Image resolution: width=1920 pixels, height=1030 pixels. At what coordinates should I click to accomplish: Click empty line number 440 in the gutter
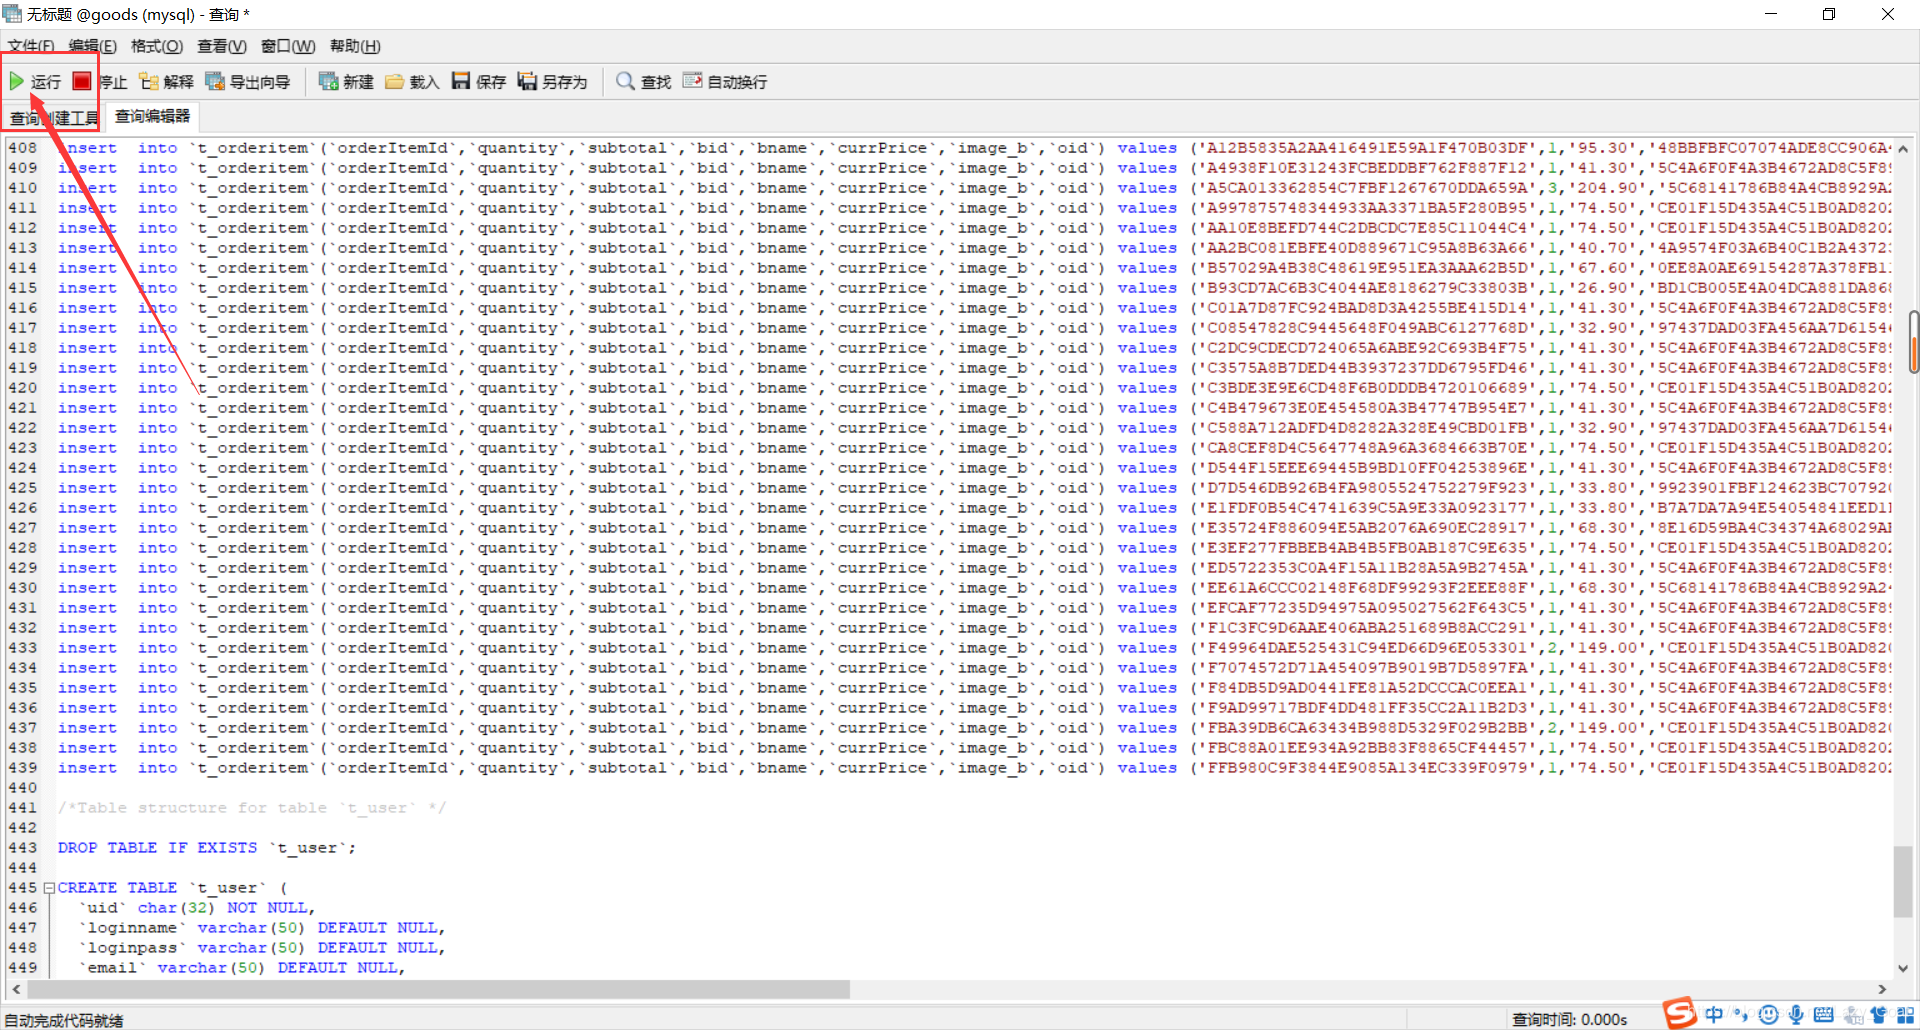[x=22, y=788]
